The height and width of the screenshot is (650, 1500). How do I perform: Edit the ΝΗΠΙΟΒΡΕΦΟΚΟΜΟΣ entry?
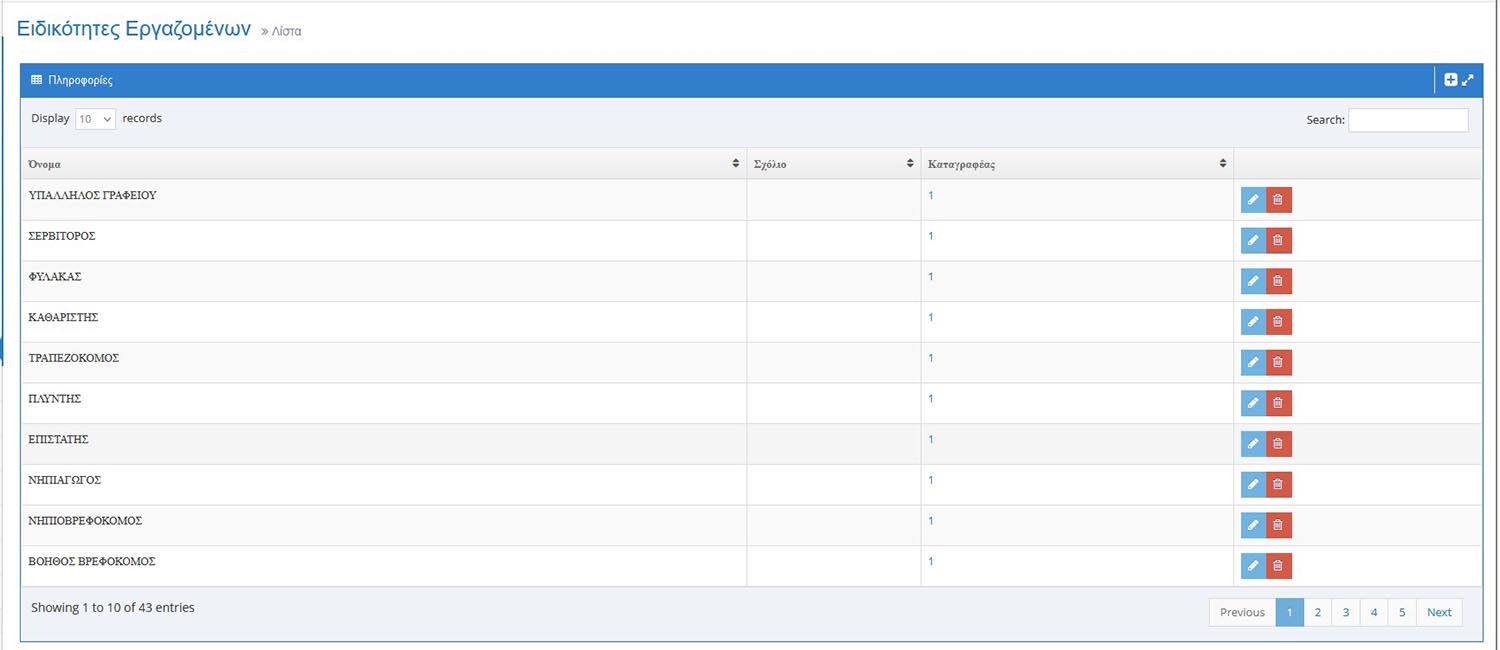click(1253, 525)
